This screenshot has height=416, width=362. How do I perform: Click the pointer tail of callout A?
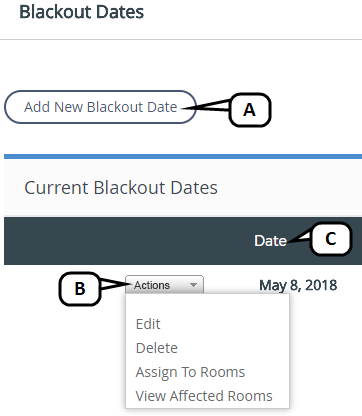[207, 106]
